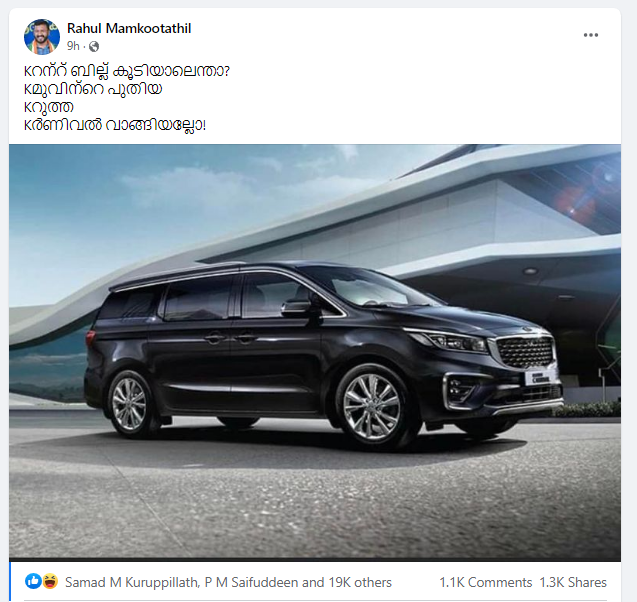Click the first Malayalam post text line
This screenshot has width=637, height=602.
tap(127, 71)
